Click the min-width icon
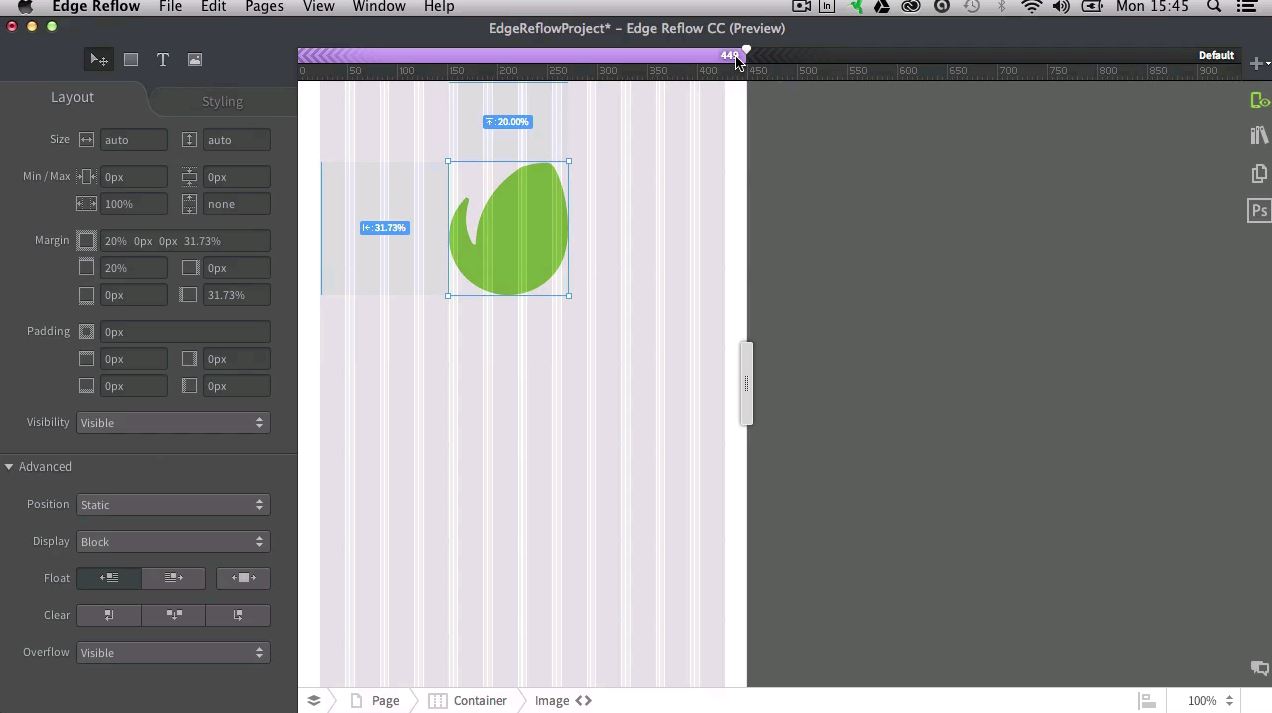The width and height of the screenshot is (1272, 713). click(x=86, y=177)
